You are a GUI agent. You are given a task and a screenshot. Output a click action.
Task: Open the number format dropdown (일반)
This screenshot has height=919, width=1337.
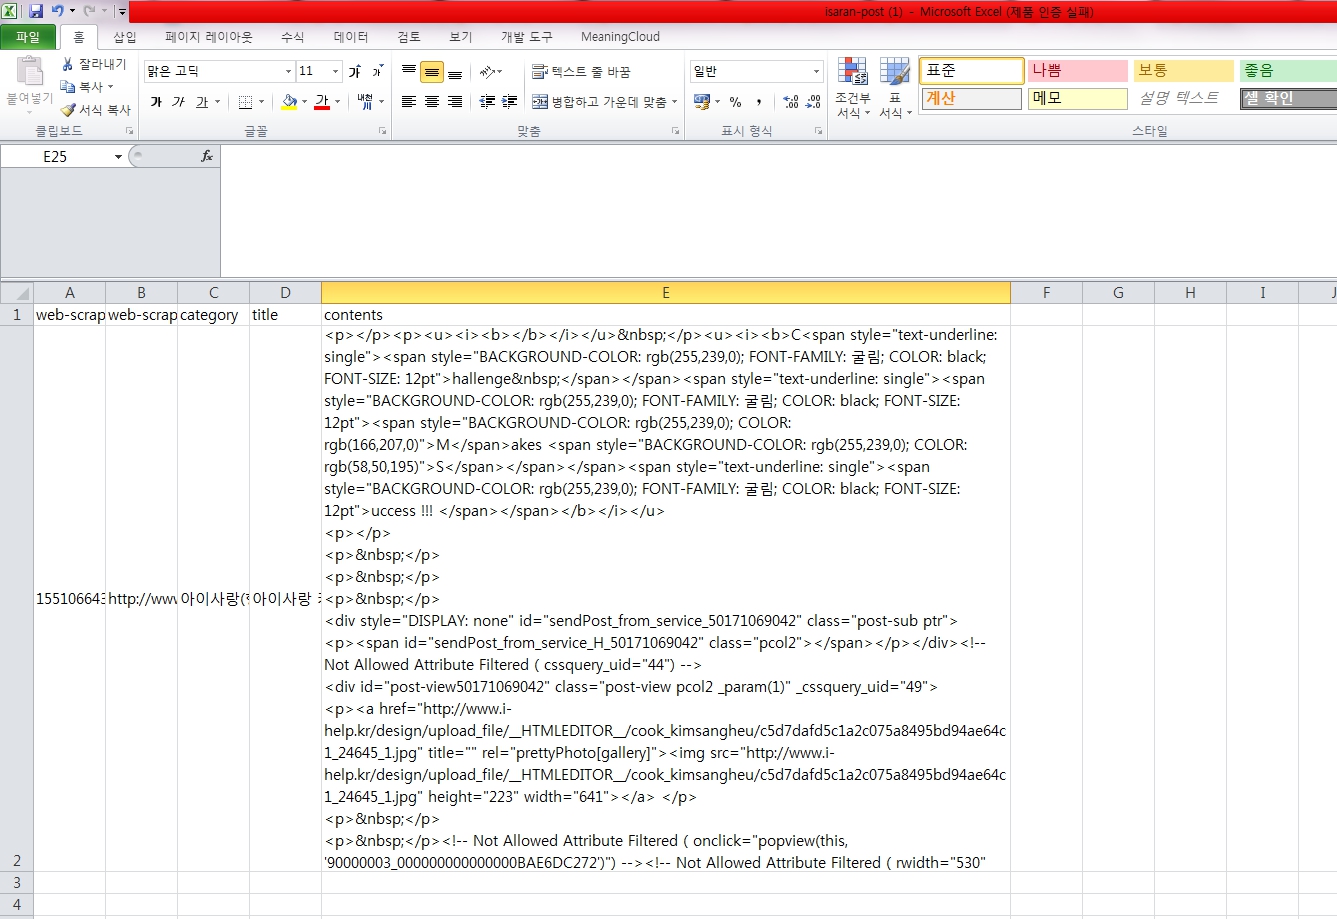816,72
